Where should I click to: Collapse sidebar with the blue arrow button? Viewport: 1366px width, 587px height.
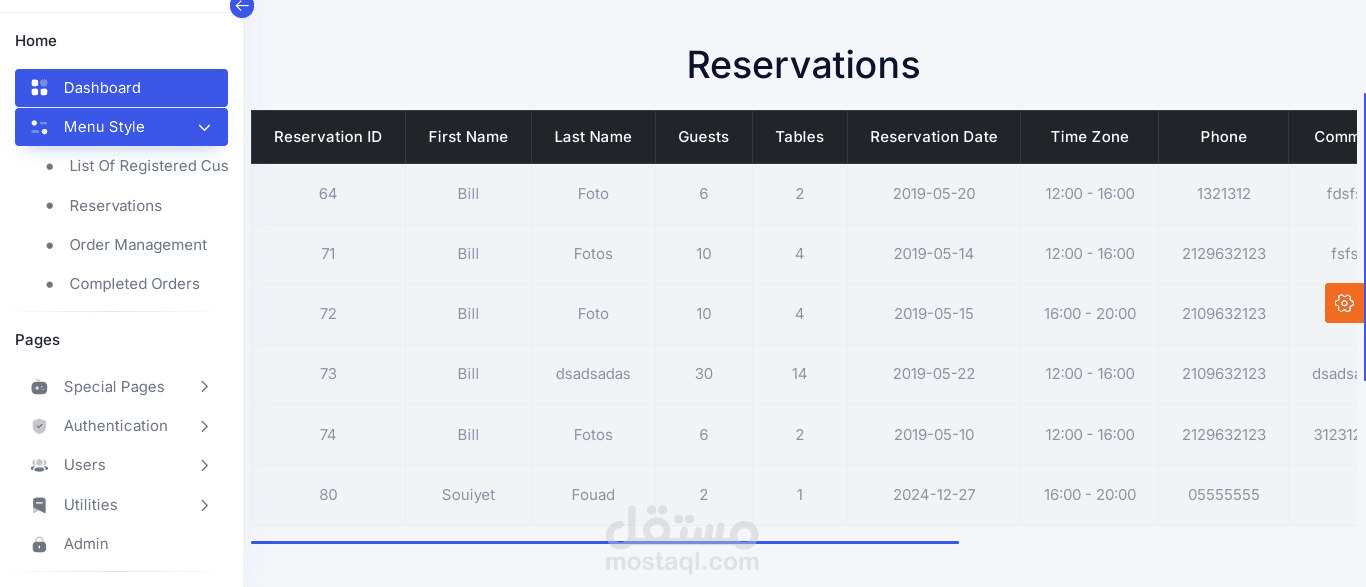(x=242, y=6)
